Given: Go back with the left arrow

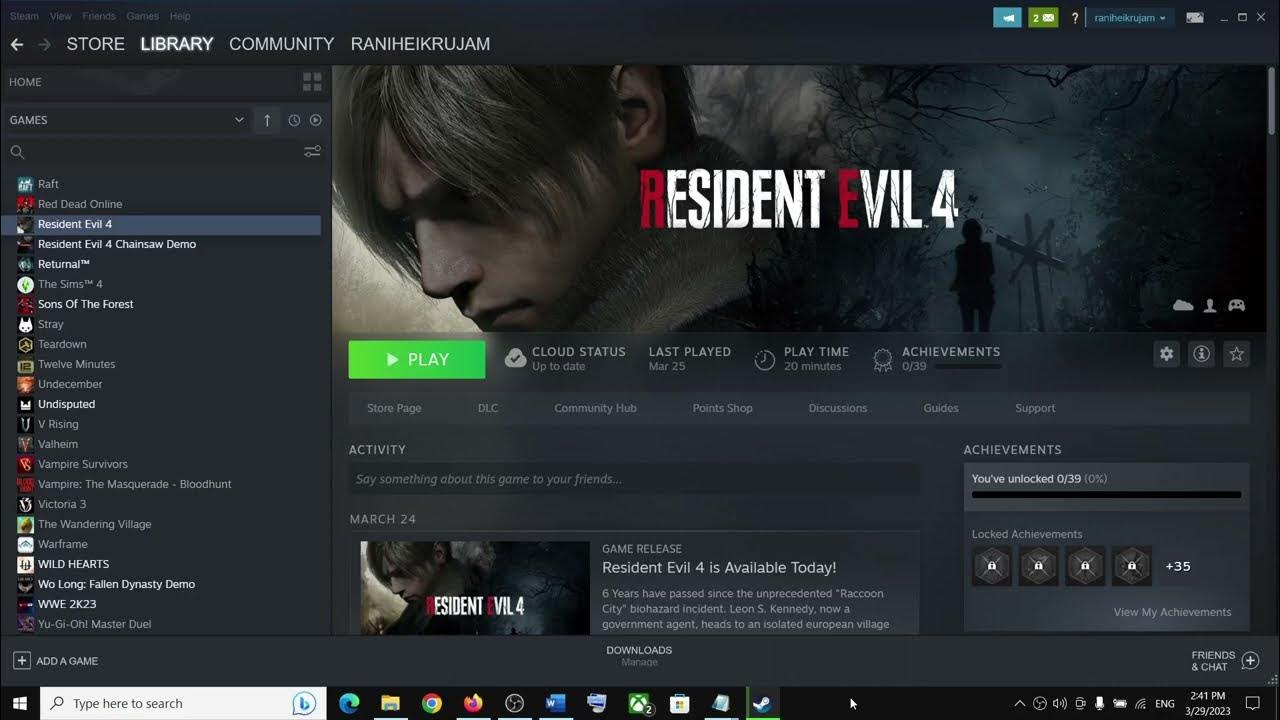Looking at the screenshot, I should click(x=16, y=44).
